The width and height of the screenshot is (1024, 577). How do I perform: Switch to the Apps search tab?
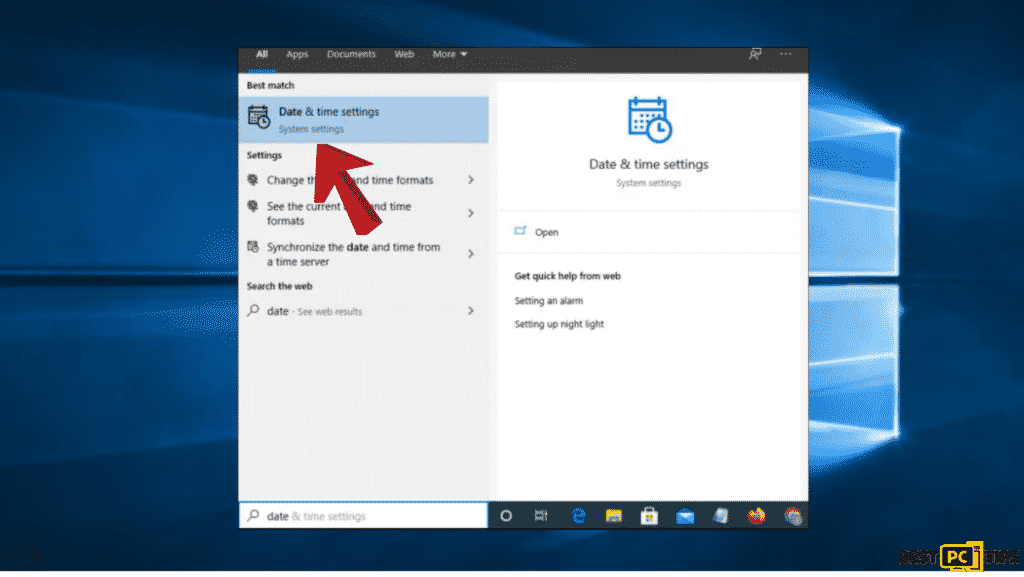[297, 54]
